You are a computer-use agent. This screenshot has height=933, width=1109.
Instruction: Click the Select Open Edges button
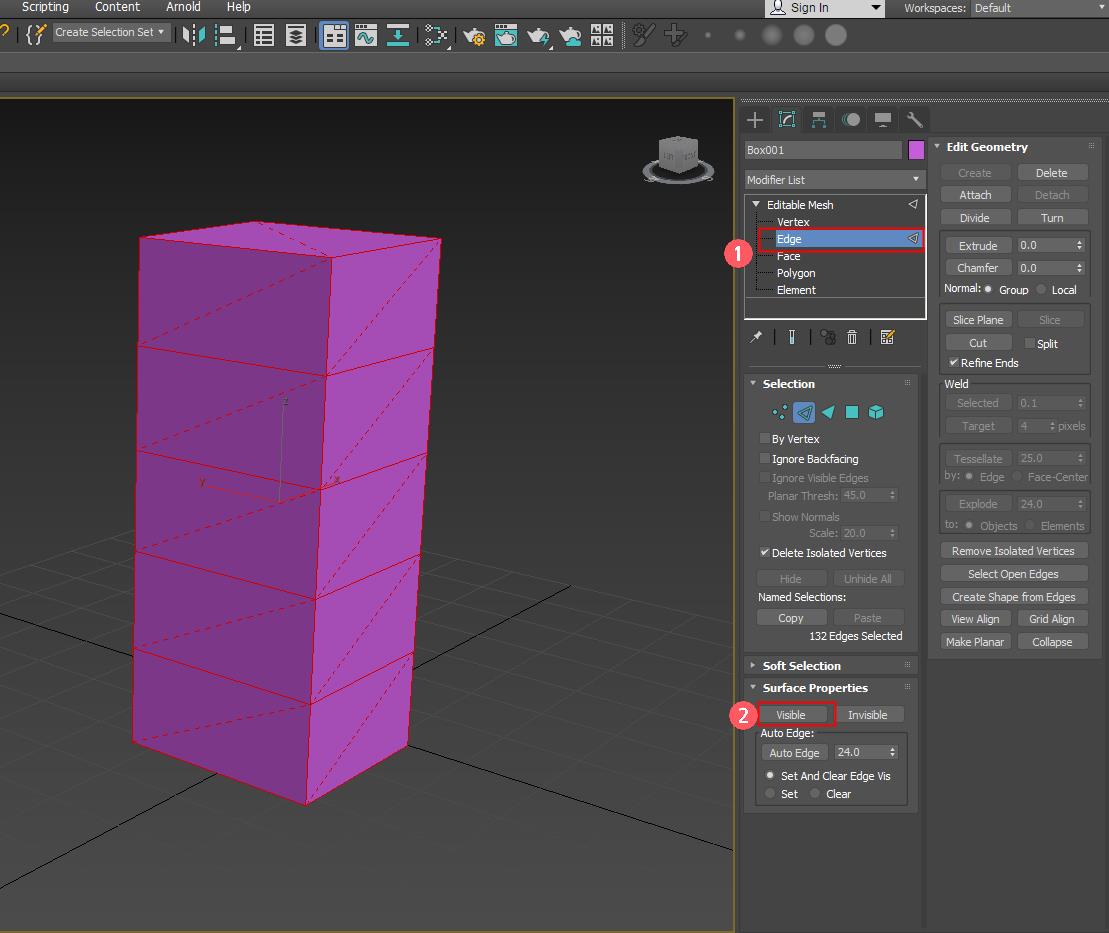point(1014,574)
